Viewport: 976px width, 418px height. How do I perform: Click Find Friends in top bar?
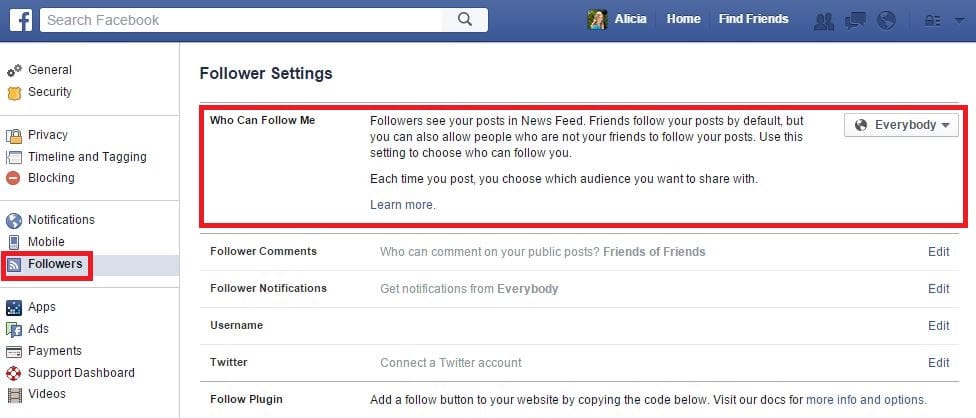coord(753,19)
